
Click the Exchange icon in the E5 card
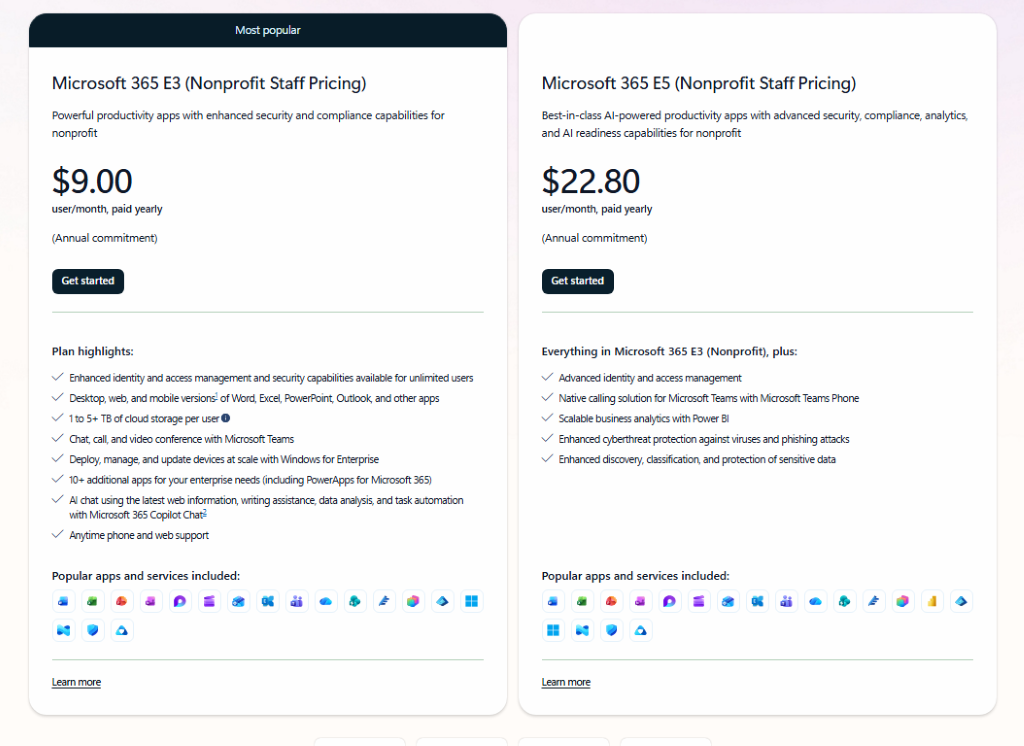(757, 601)
